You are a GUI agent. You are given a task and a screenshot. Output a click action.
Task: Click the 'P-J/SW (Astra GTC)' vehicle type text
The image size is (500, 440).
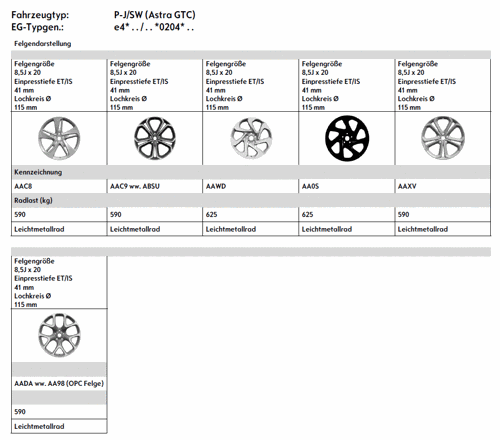pos(155,15)
